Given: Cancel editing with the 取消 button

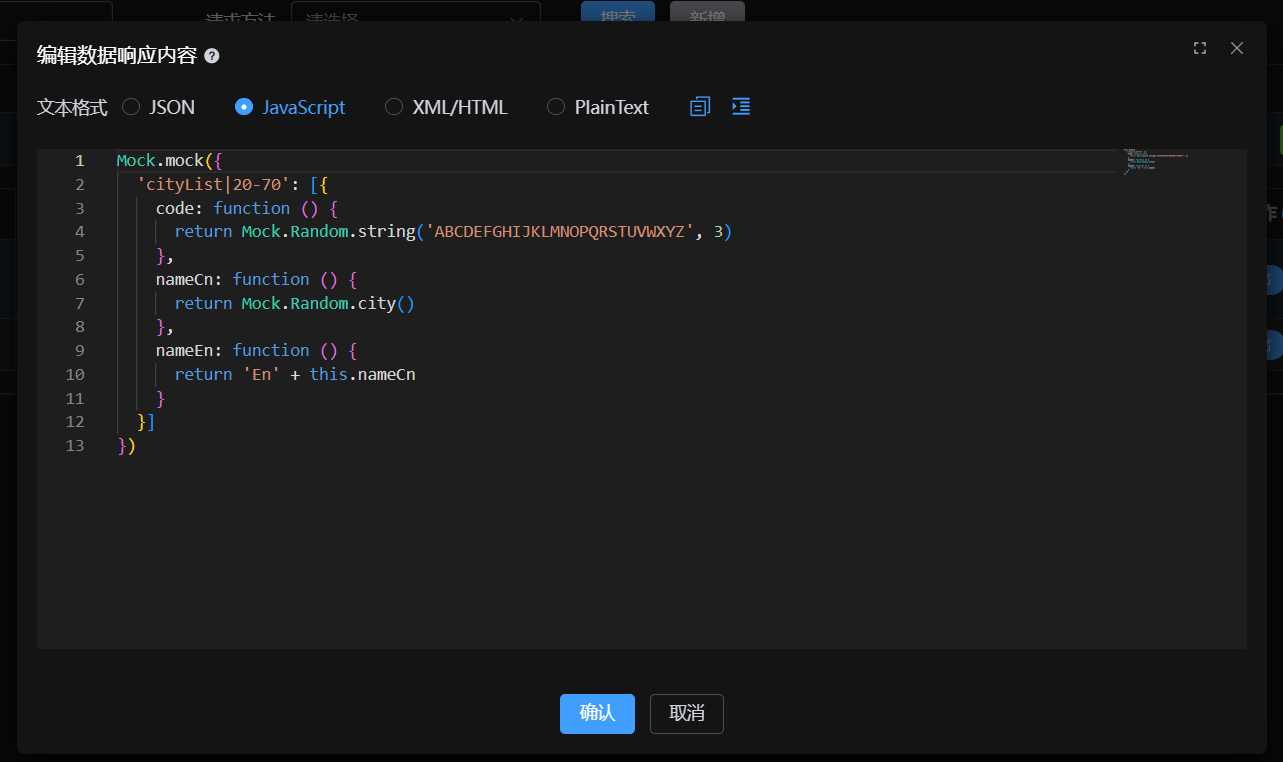Looking at the screenshot, I should point(686,713).
